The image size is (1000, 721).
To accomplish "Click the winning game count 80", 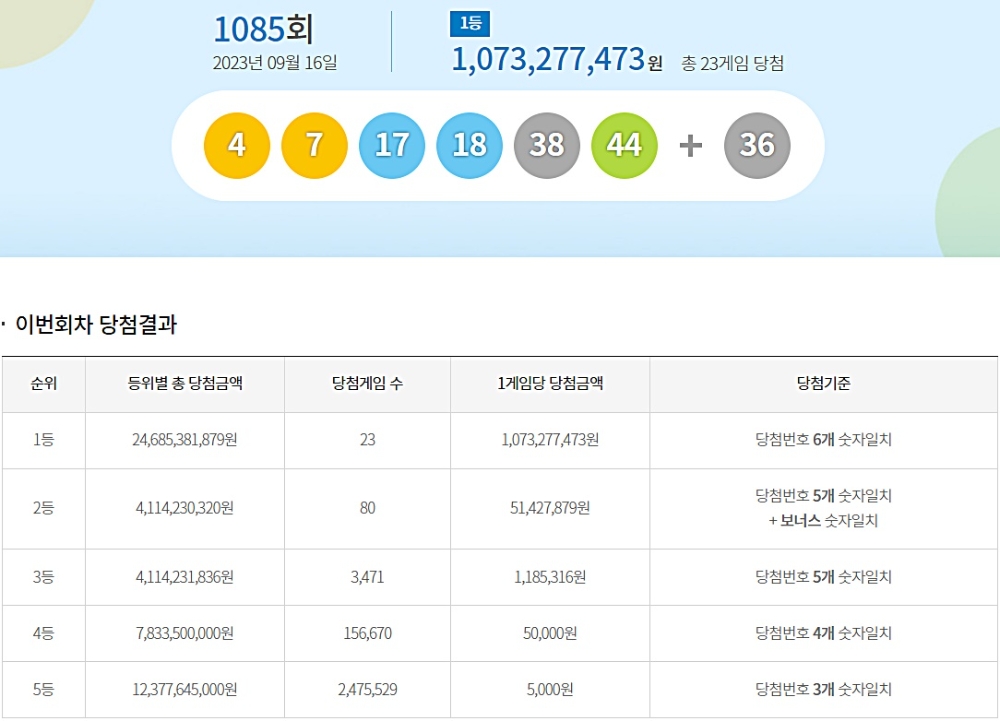I will [367, 508].
